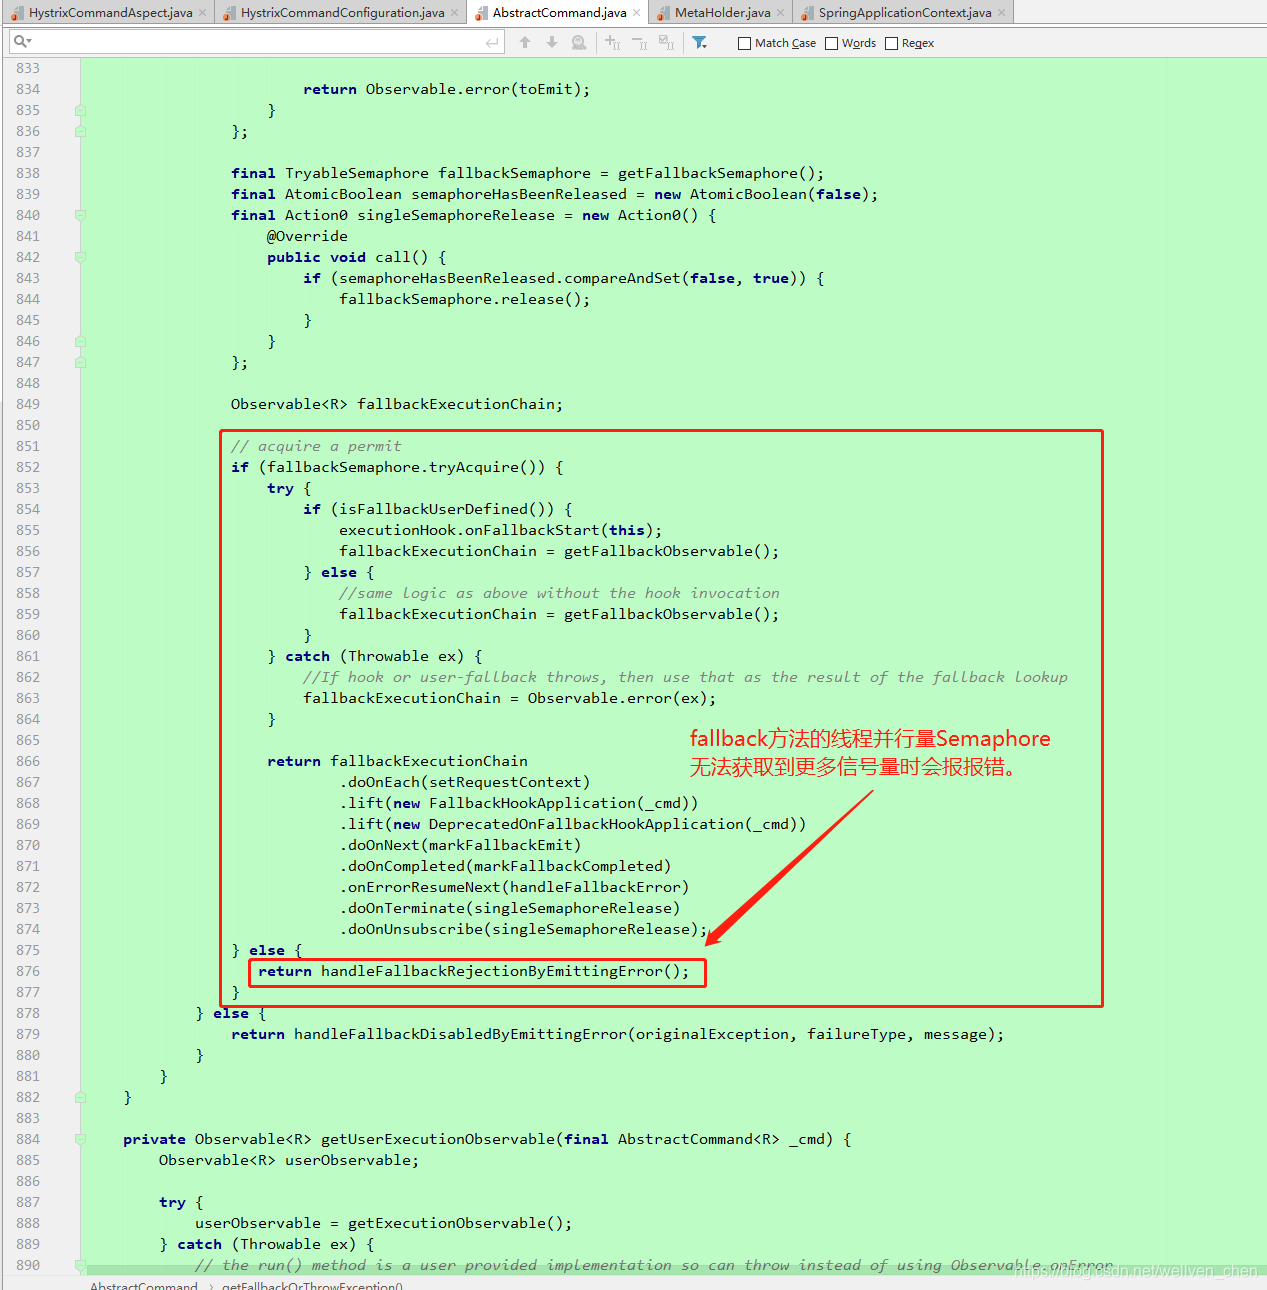Close the SpringApplicationContext.java tab
Screen dimensions: 1267x1290
1001,13
